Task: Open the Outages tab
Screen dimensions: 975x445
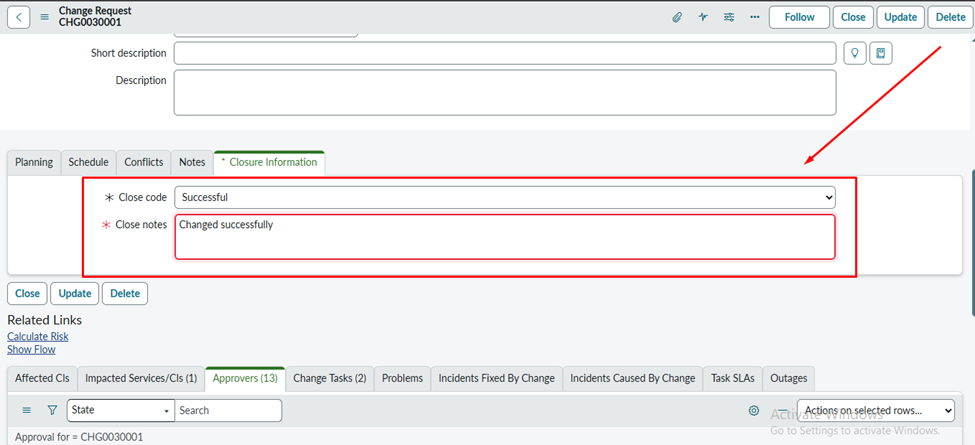Action: 788,378
